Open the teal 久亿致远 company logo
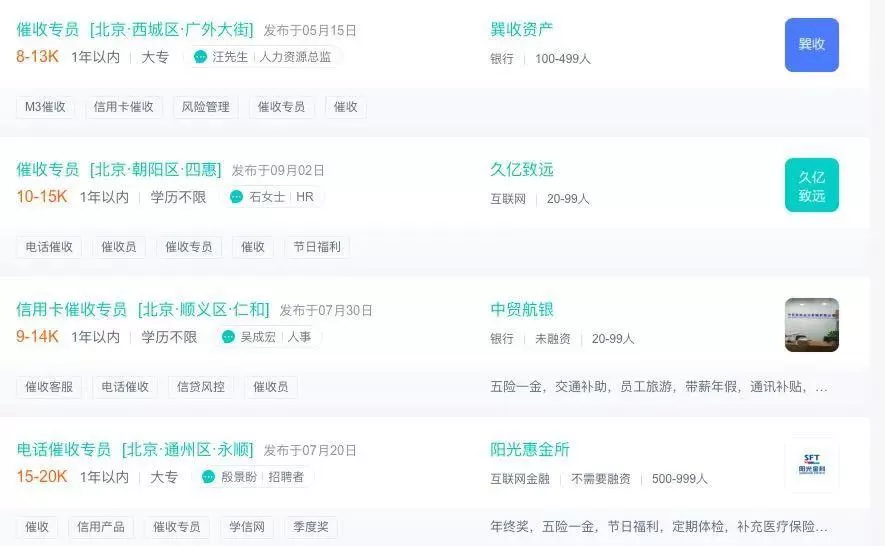This screenshot has height=546, width=885. 812,185
